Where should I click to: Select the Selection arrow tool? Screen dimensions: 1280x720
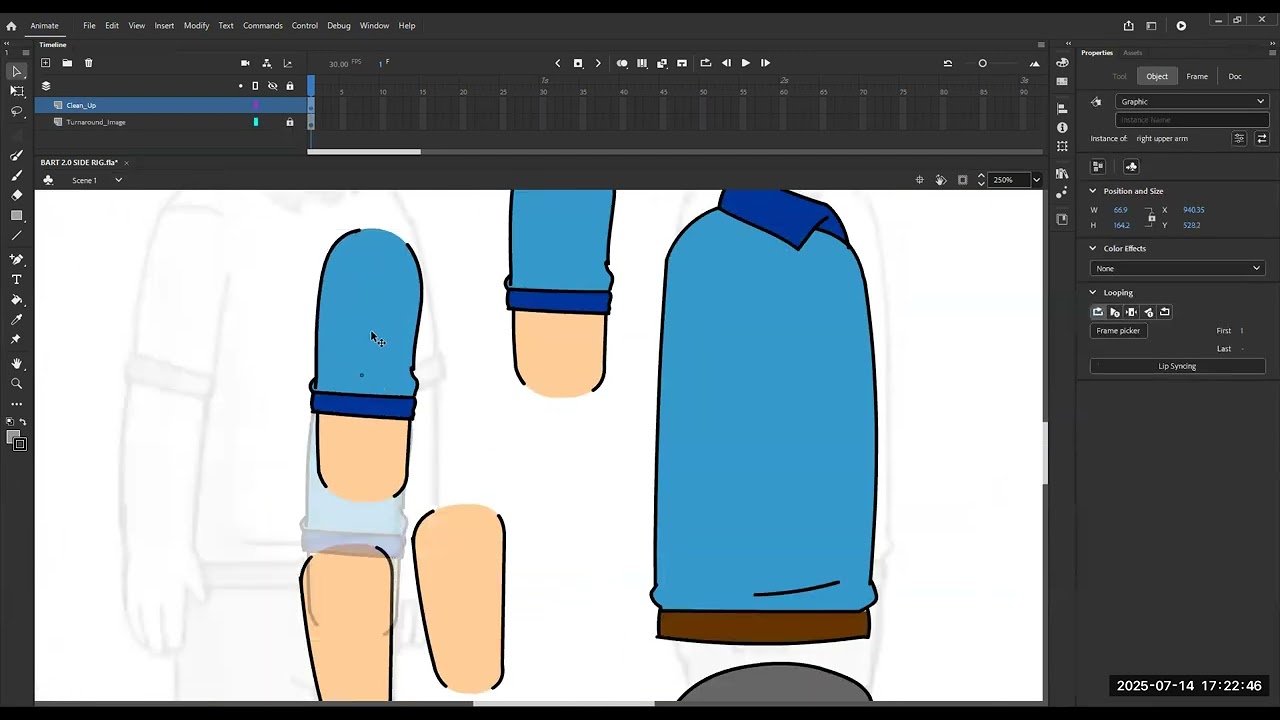tap(17, 71)
